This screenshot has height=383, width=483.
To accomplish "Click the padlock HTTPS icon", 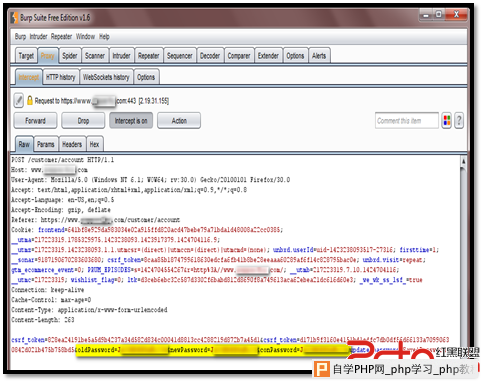I will (30, 100).
